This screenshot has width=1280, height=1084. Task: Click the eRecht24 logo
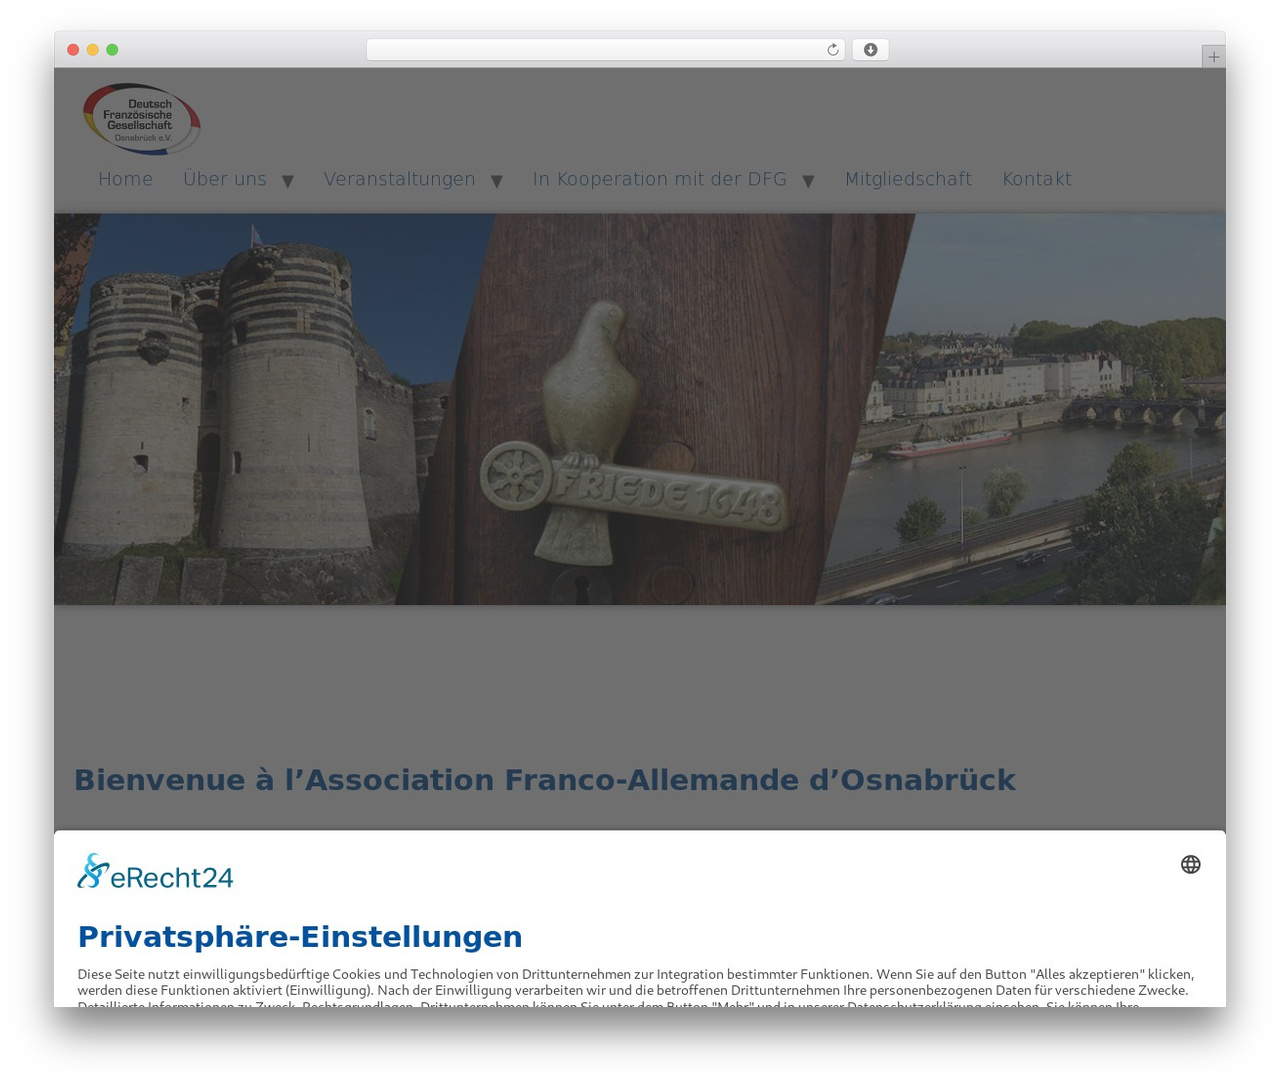[x=155, y=872]
